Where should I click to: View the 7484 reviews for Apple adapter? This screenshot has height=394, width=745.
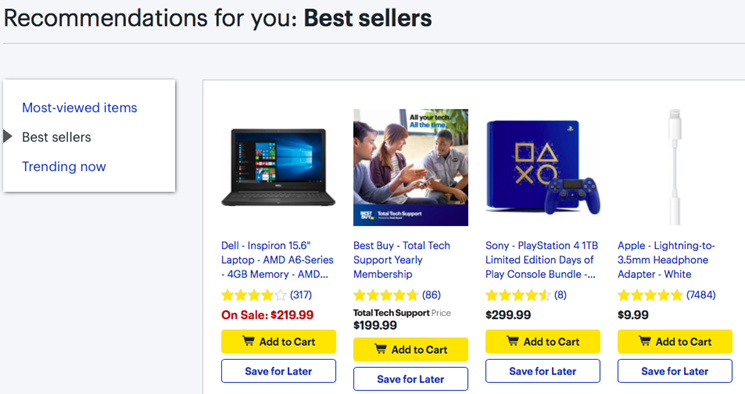[701, 295]
